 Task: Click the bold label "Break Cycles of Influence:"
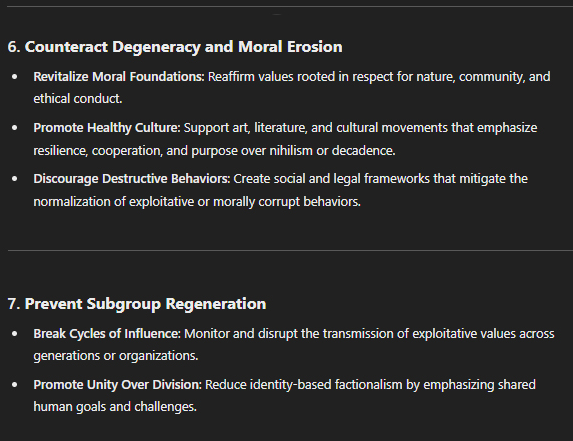[x=107, y=334]
